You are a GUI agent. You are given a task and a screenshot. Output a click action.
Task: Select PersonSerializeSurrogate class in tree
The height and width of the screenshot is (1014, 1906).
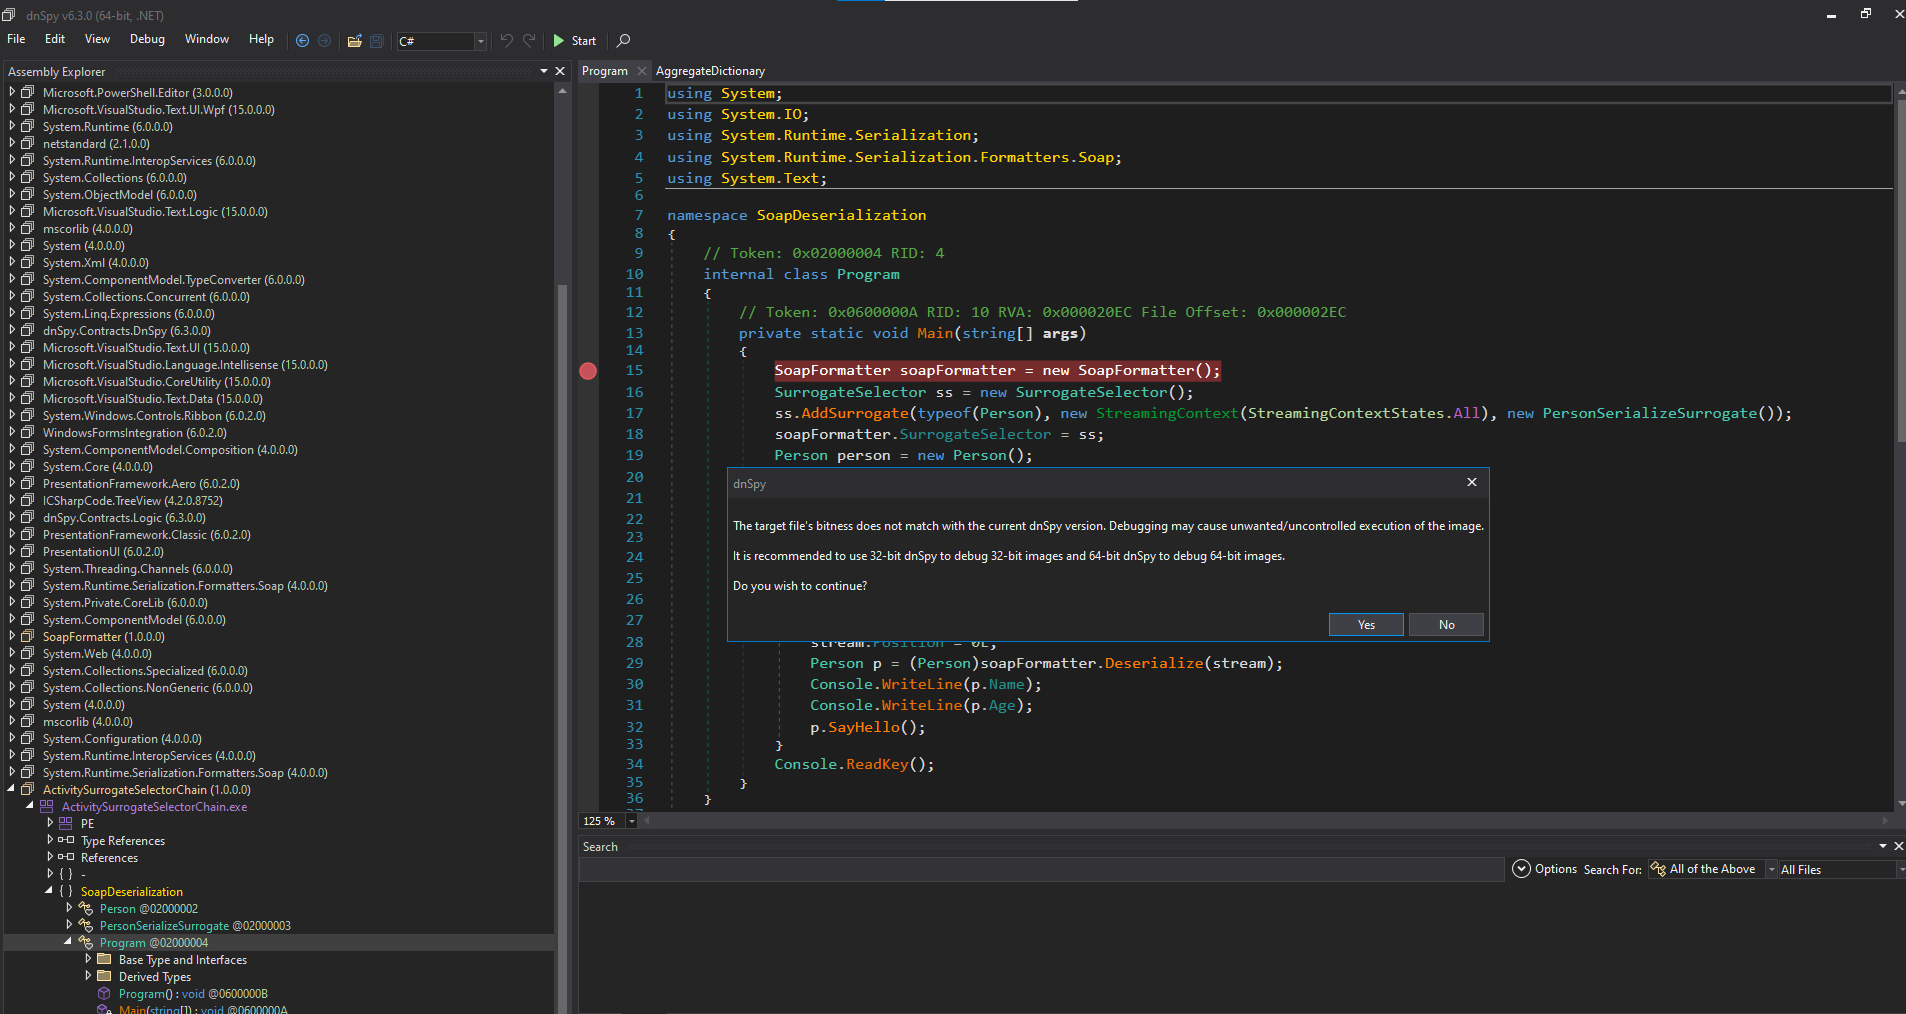coord(195,926)
